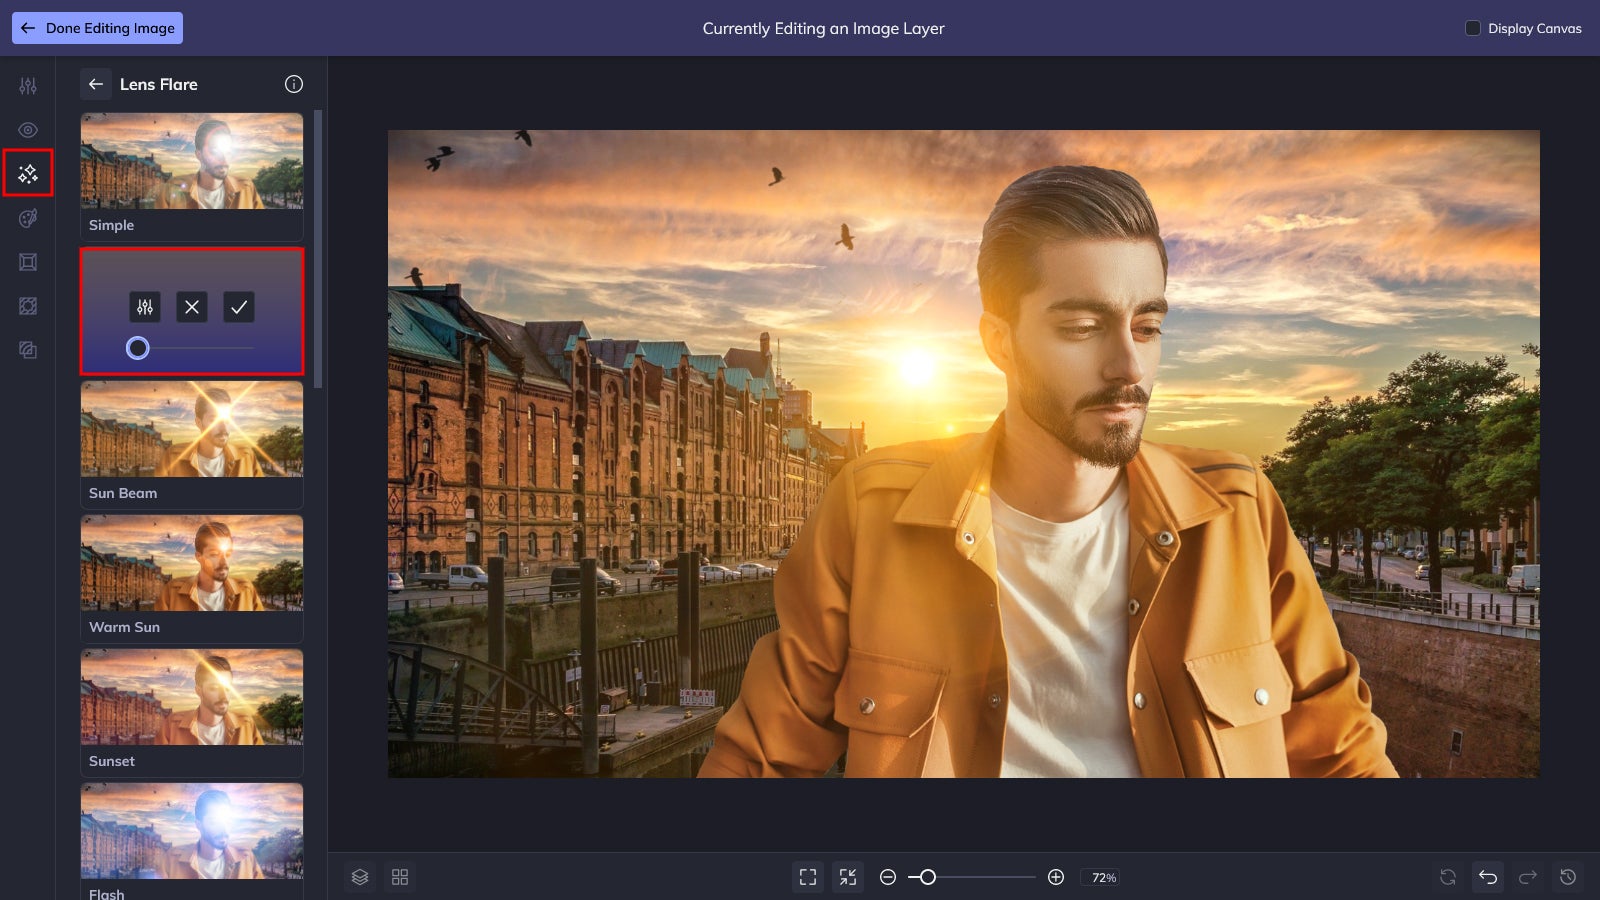Click the fit-to-screen icon below the canvas
The image size is (1600, 900).
coord(810,877)
